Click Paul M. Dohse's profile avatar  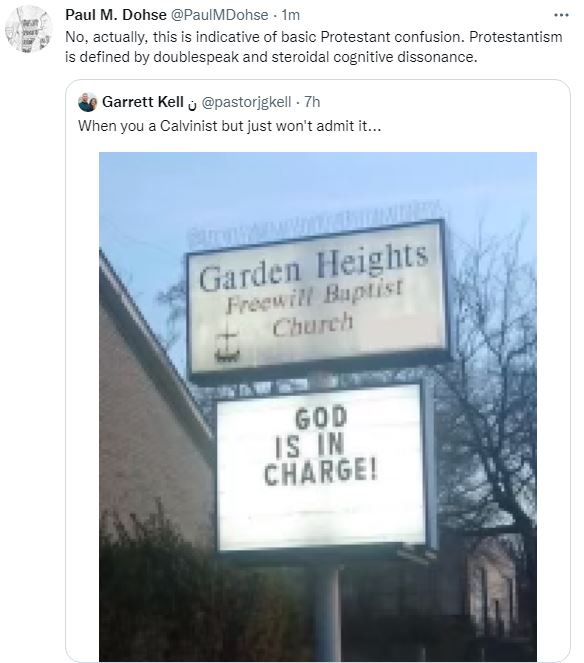coord(29,29)
